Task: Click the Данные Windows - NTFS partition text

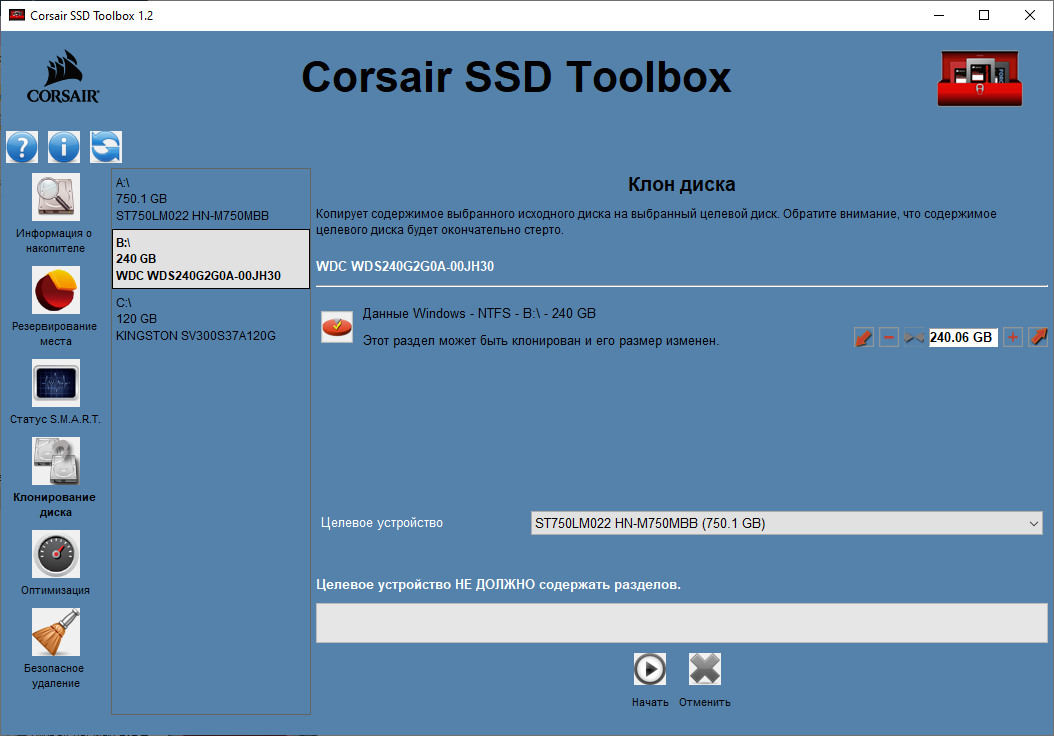Action: click(479, 313)
